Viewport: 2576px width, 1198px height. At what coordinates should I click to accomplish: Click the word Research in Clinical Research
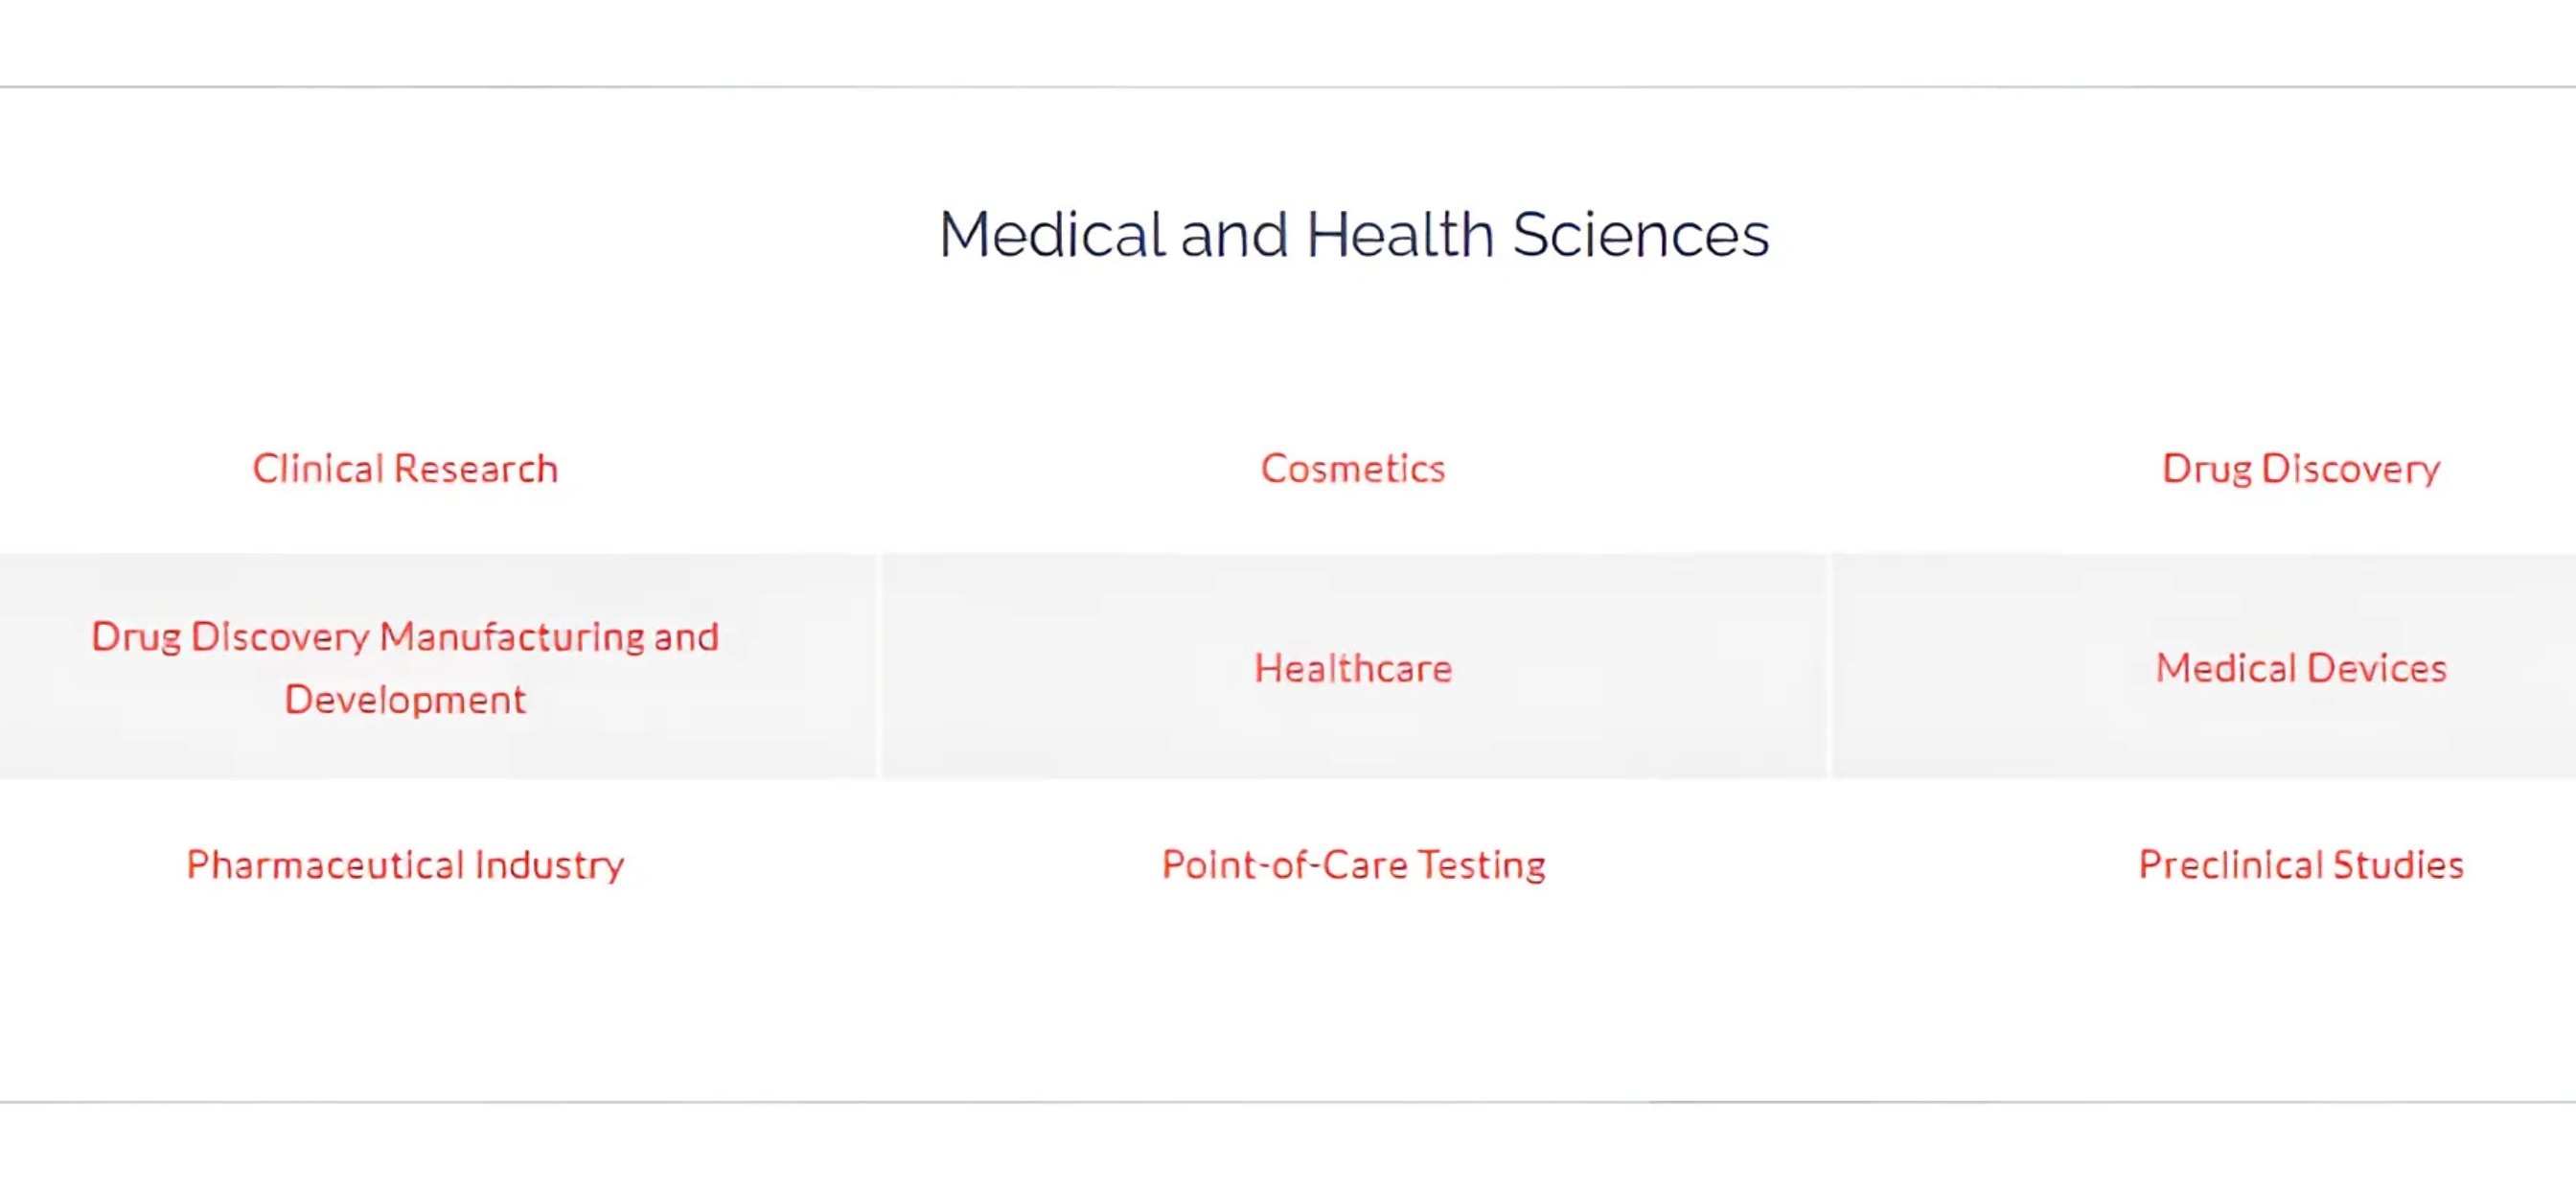point(475,468)
